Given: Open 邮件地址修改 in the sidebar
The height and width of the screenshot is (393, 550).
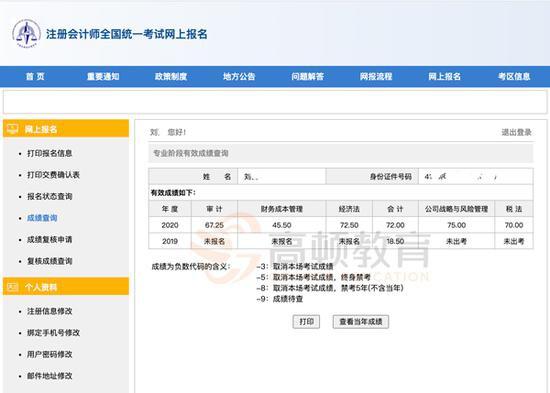Looking at the screenshot, I should (x=50, y=376).
